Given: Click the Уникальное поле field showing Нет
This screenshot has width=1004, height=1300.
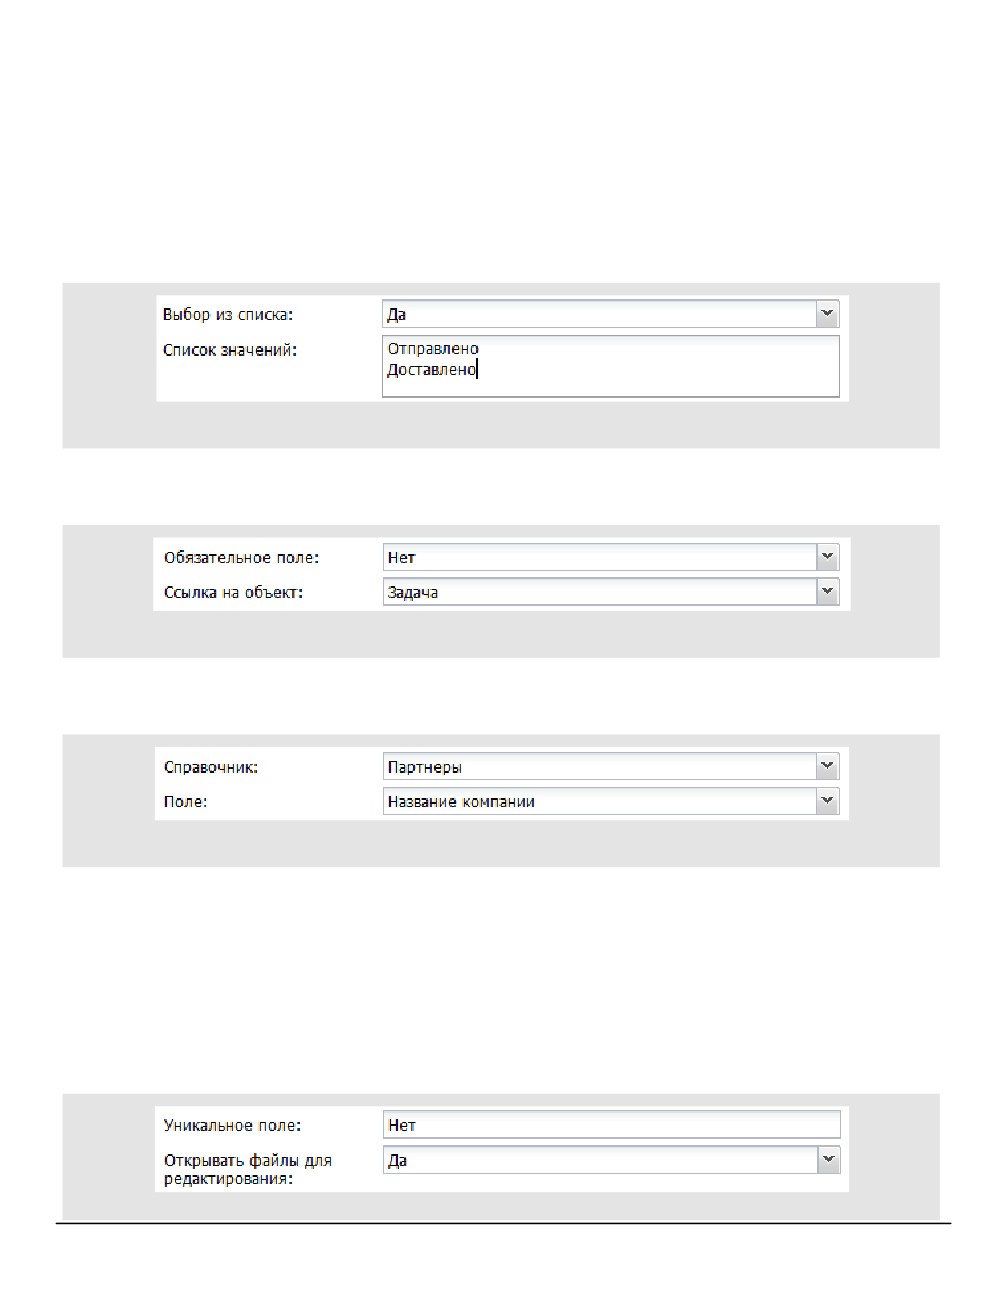Looking at the screenshot, I should [611, 1125].
